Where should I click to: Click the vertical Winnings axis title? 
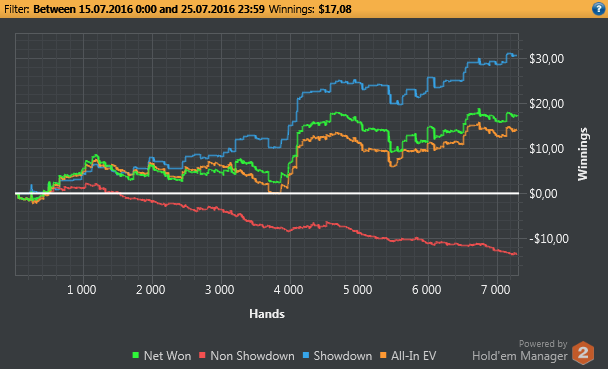[582, 154]
